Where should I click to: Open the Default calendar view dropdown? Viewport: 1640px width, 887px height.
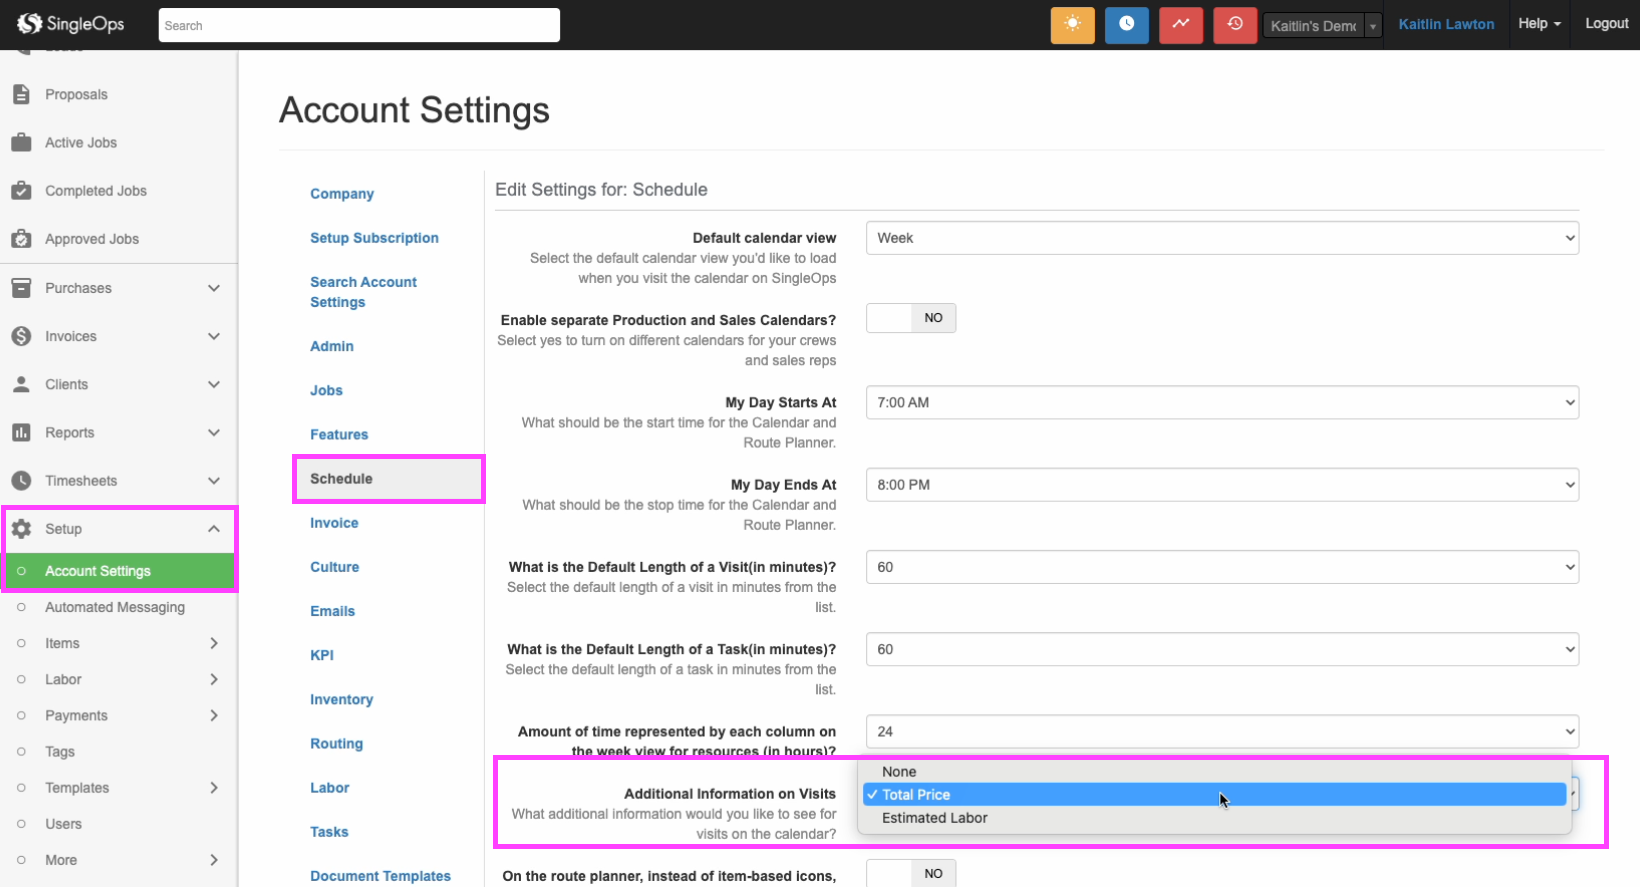[1221, 238]
